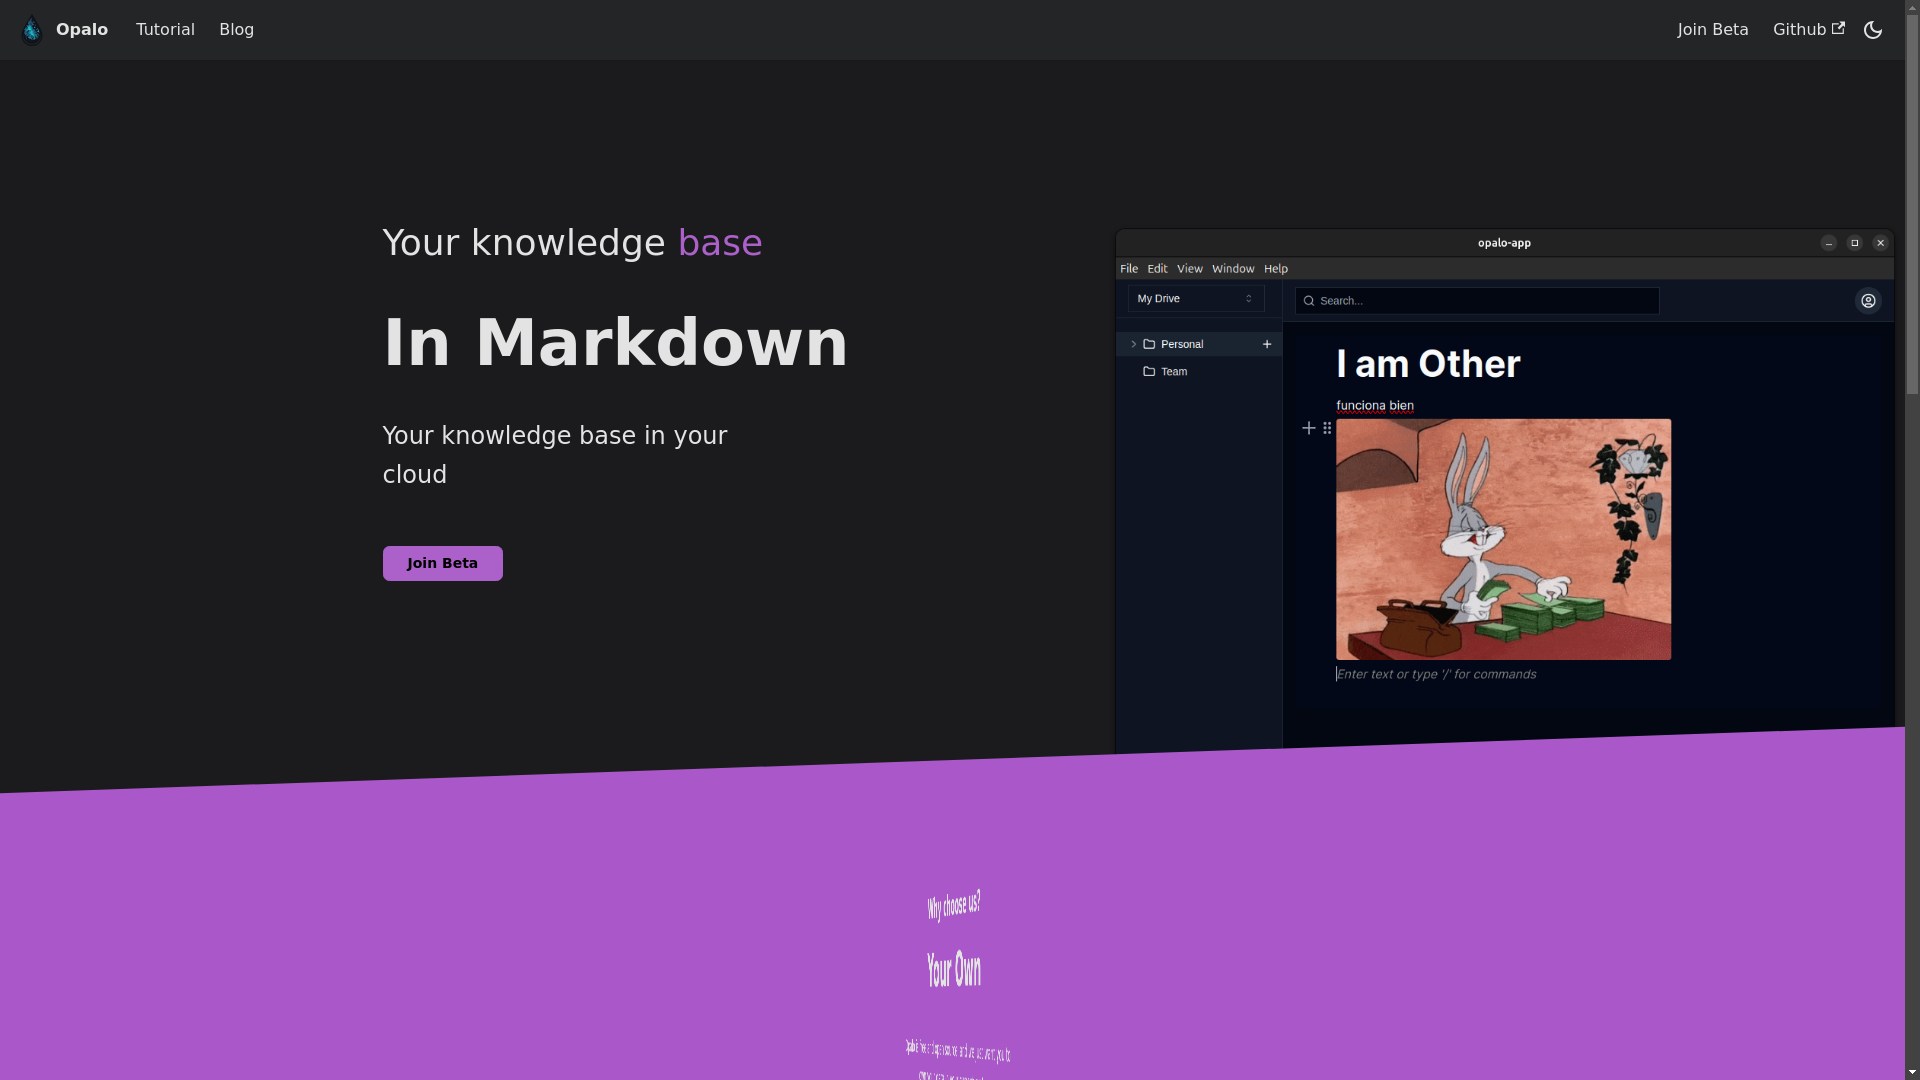
Task: Click the scrollbar down arrow
Action: (1912, 1072)
